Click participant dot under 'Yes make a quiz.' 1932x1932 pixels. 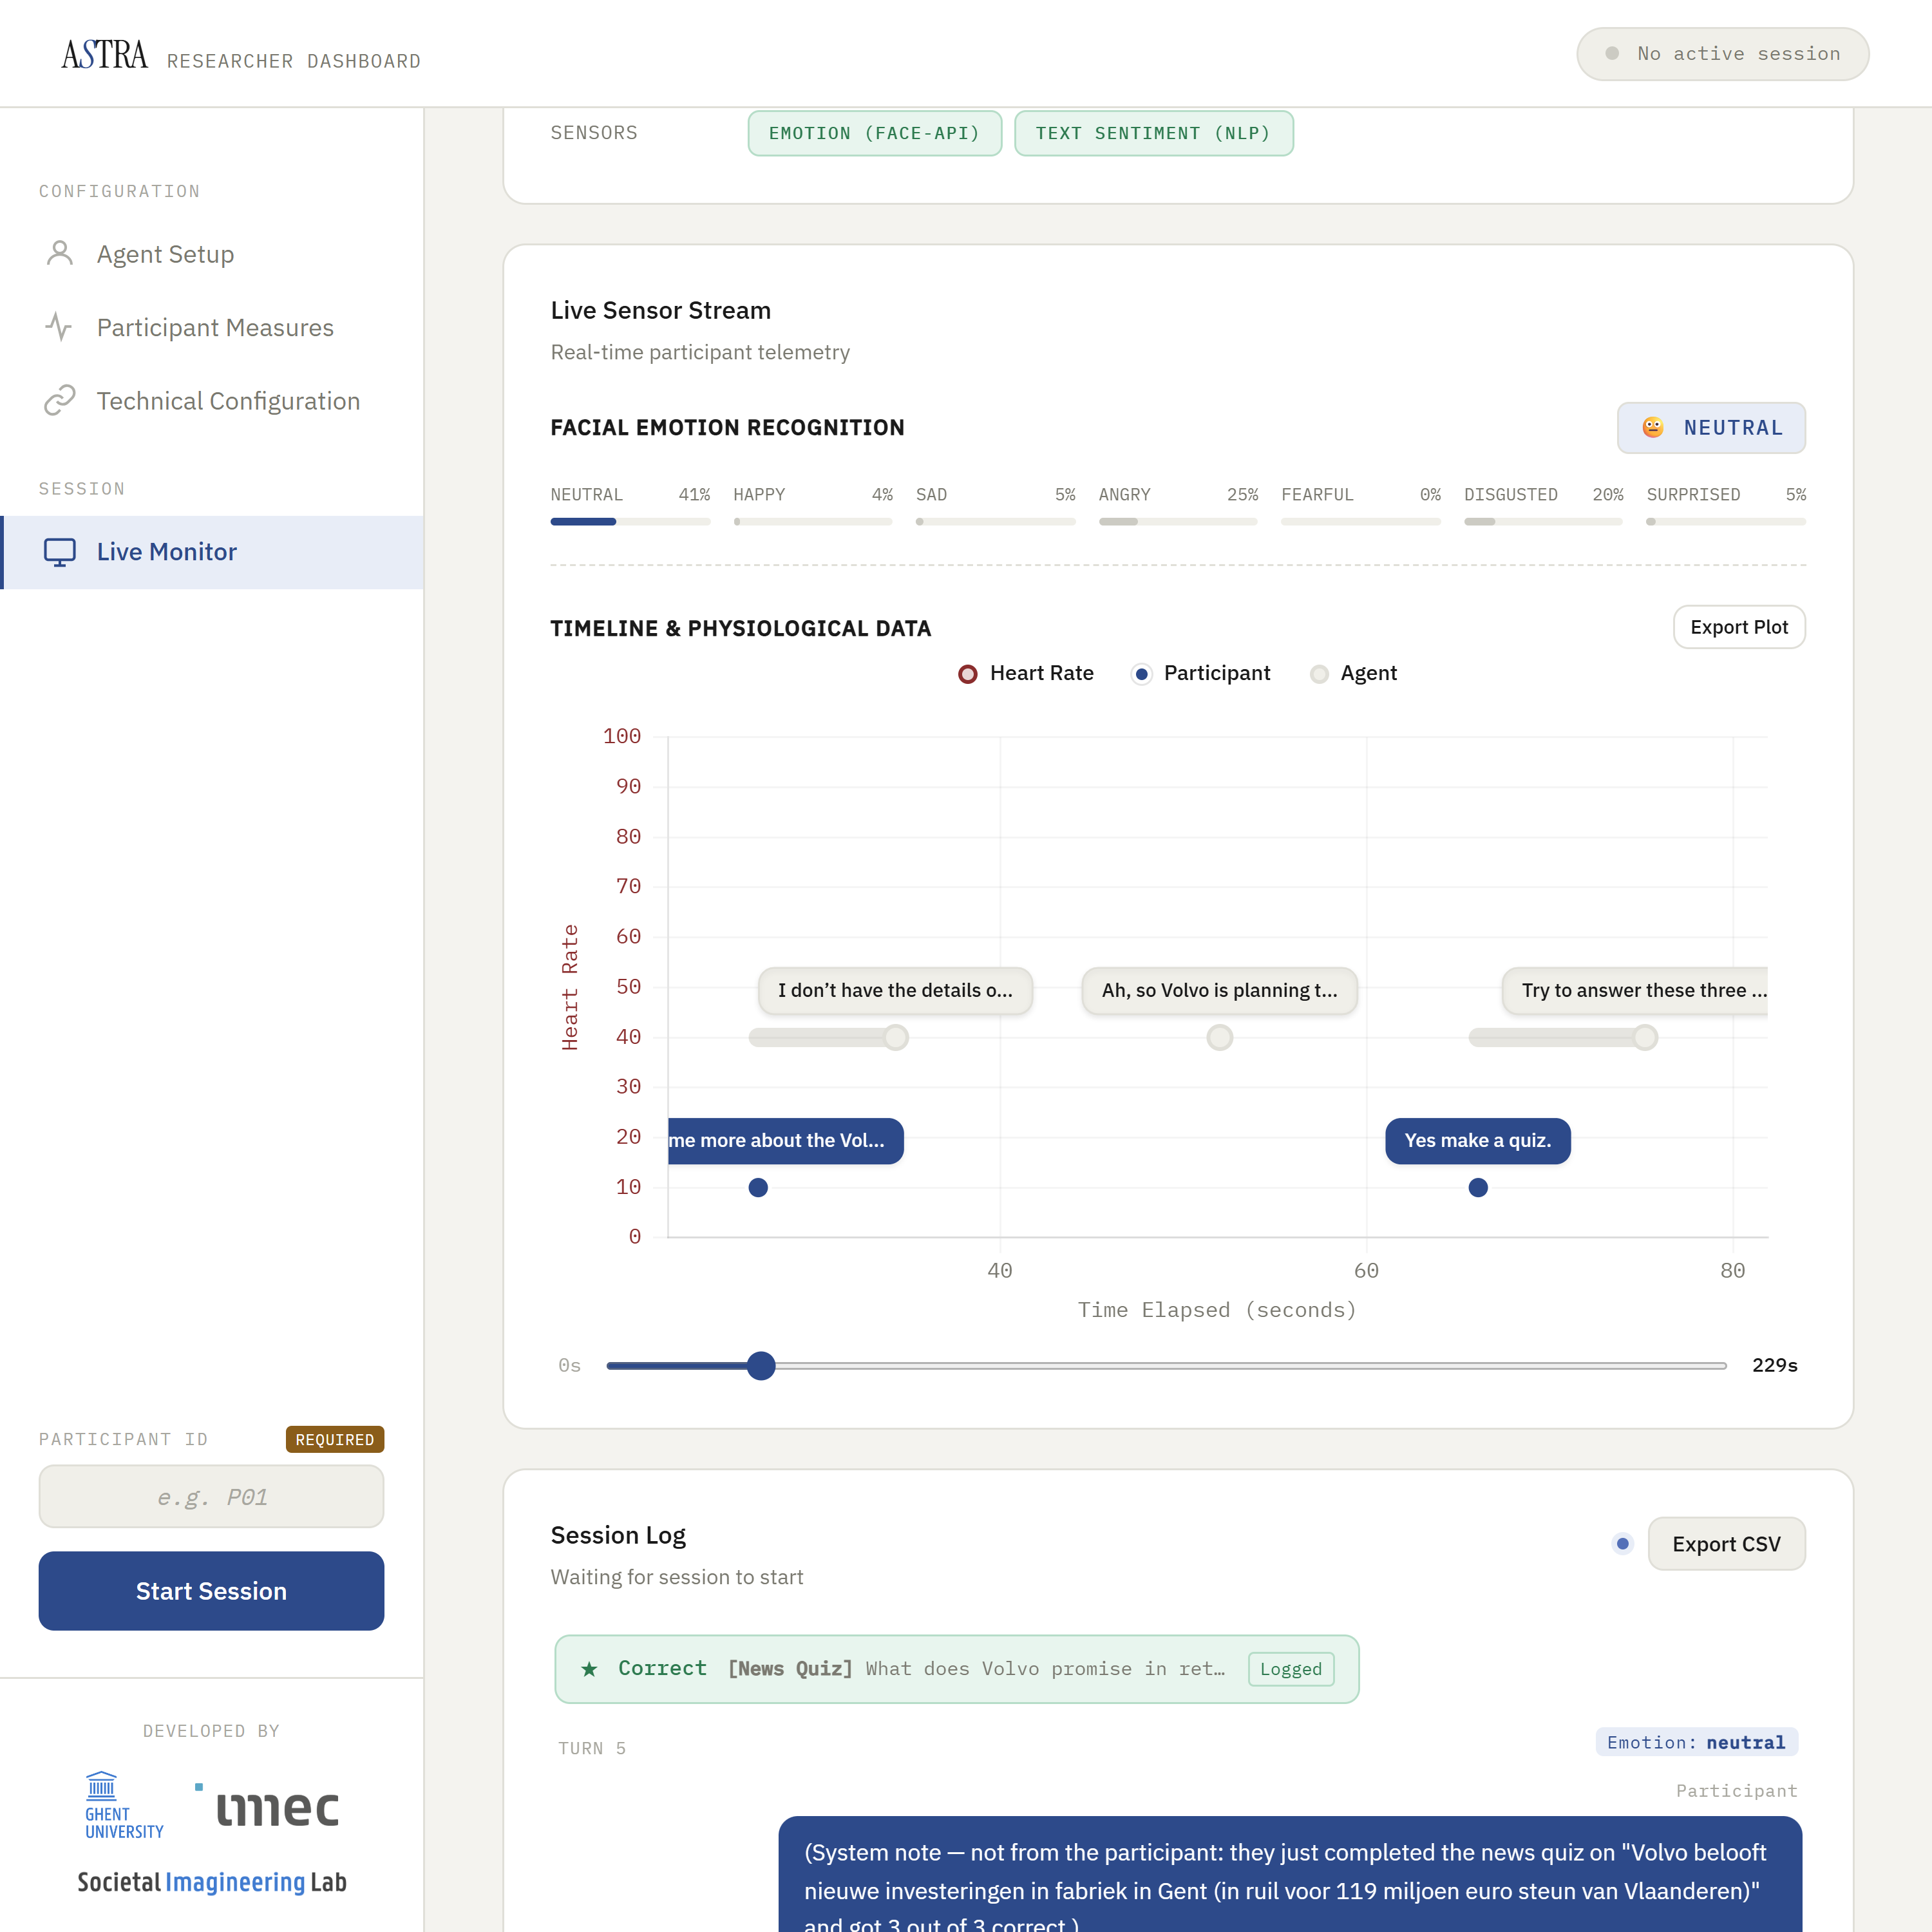point(1478,1188)
